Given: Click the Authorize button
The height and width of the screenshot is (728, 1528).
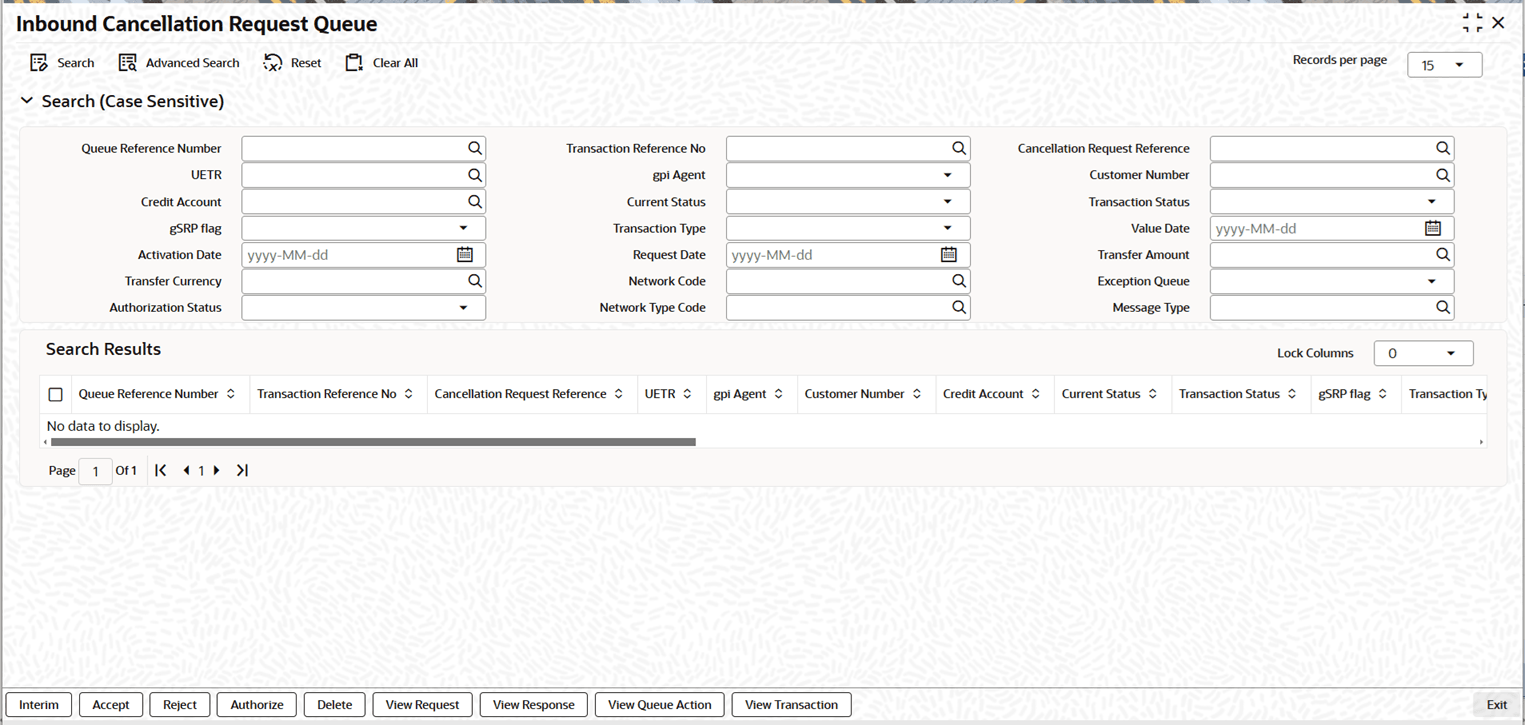Looking at the screenshot, I should click(257, 705).
